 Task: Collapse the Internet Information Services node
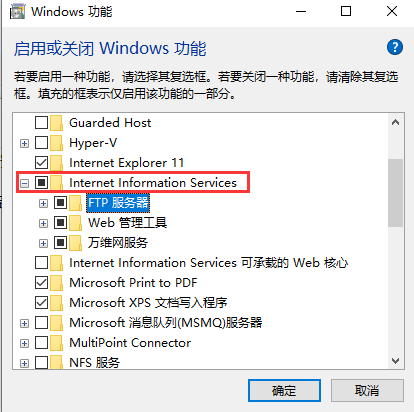(24, 184)
